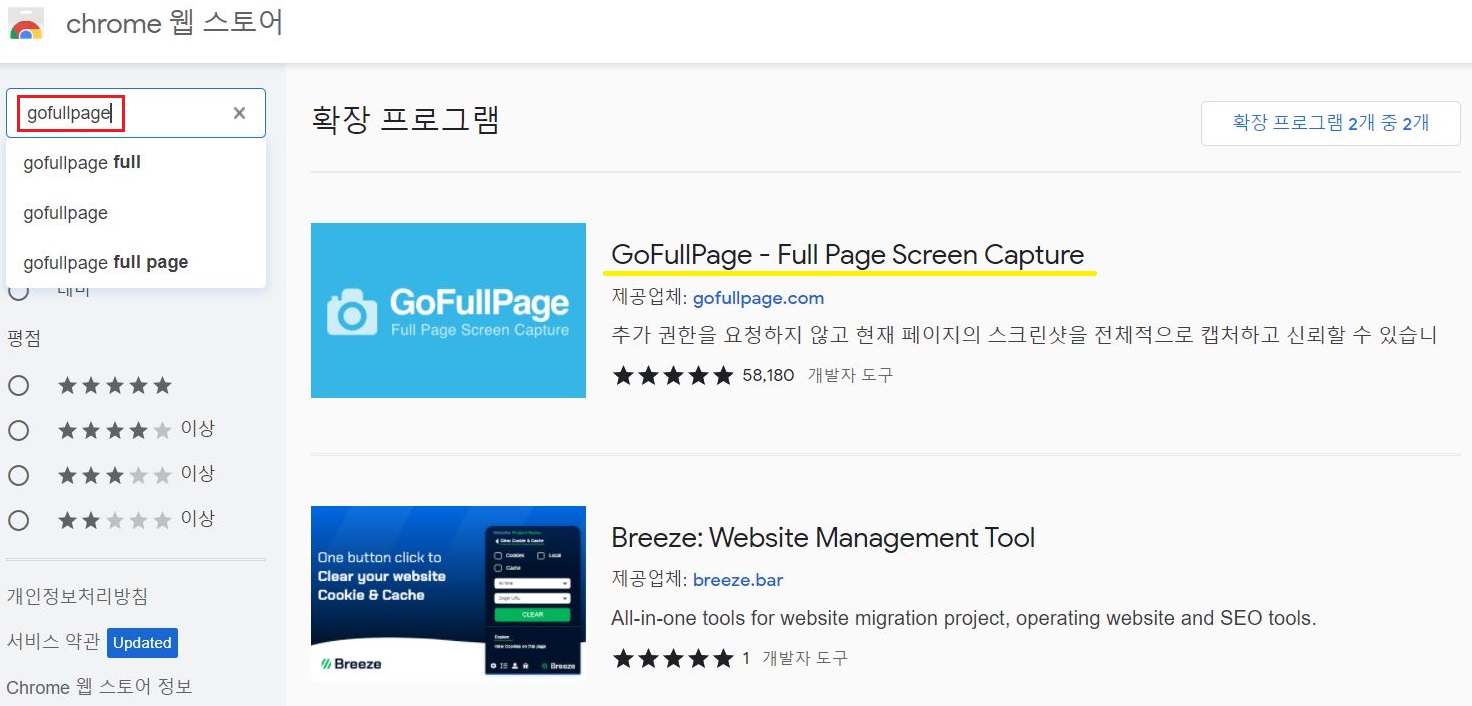
Task: Visit the breeze.bar provider link
Action: tap(738, 580)
